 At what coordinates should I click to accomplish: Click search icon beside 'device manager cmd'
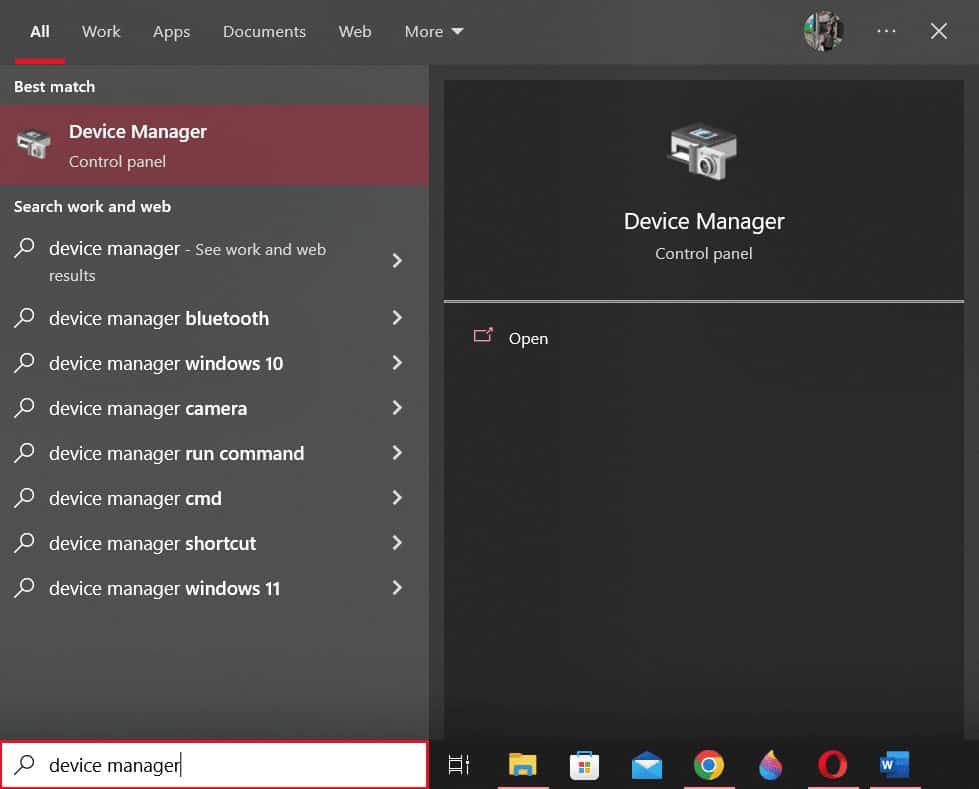(x=24, y=497)
